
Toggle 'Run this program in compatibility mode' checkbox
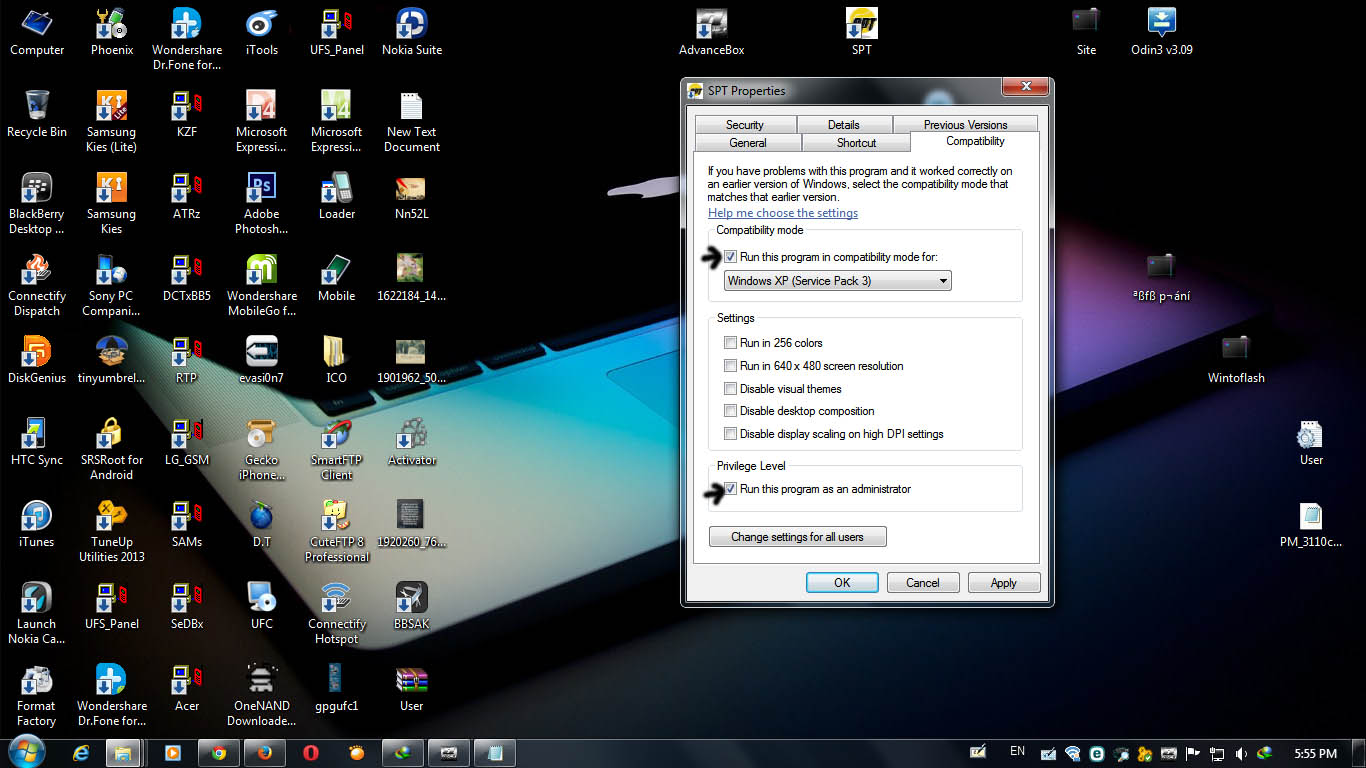pos(731,257)
